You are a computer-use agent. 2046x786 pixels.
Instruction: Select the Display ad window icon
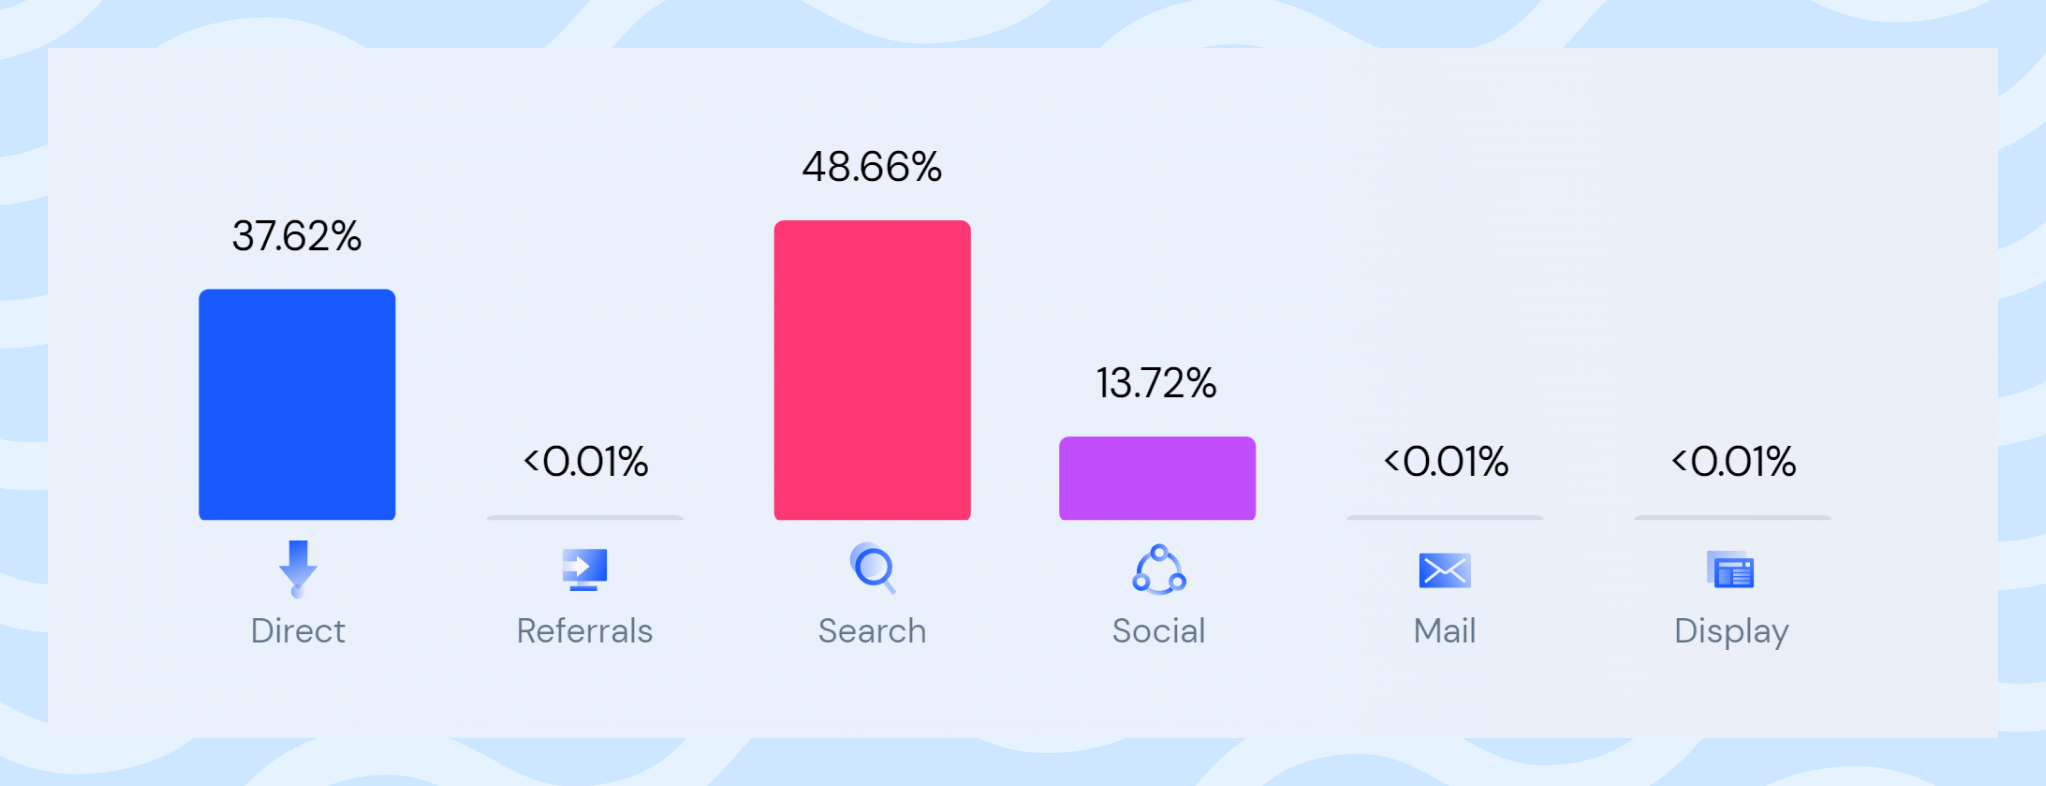1731,570
